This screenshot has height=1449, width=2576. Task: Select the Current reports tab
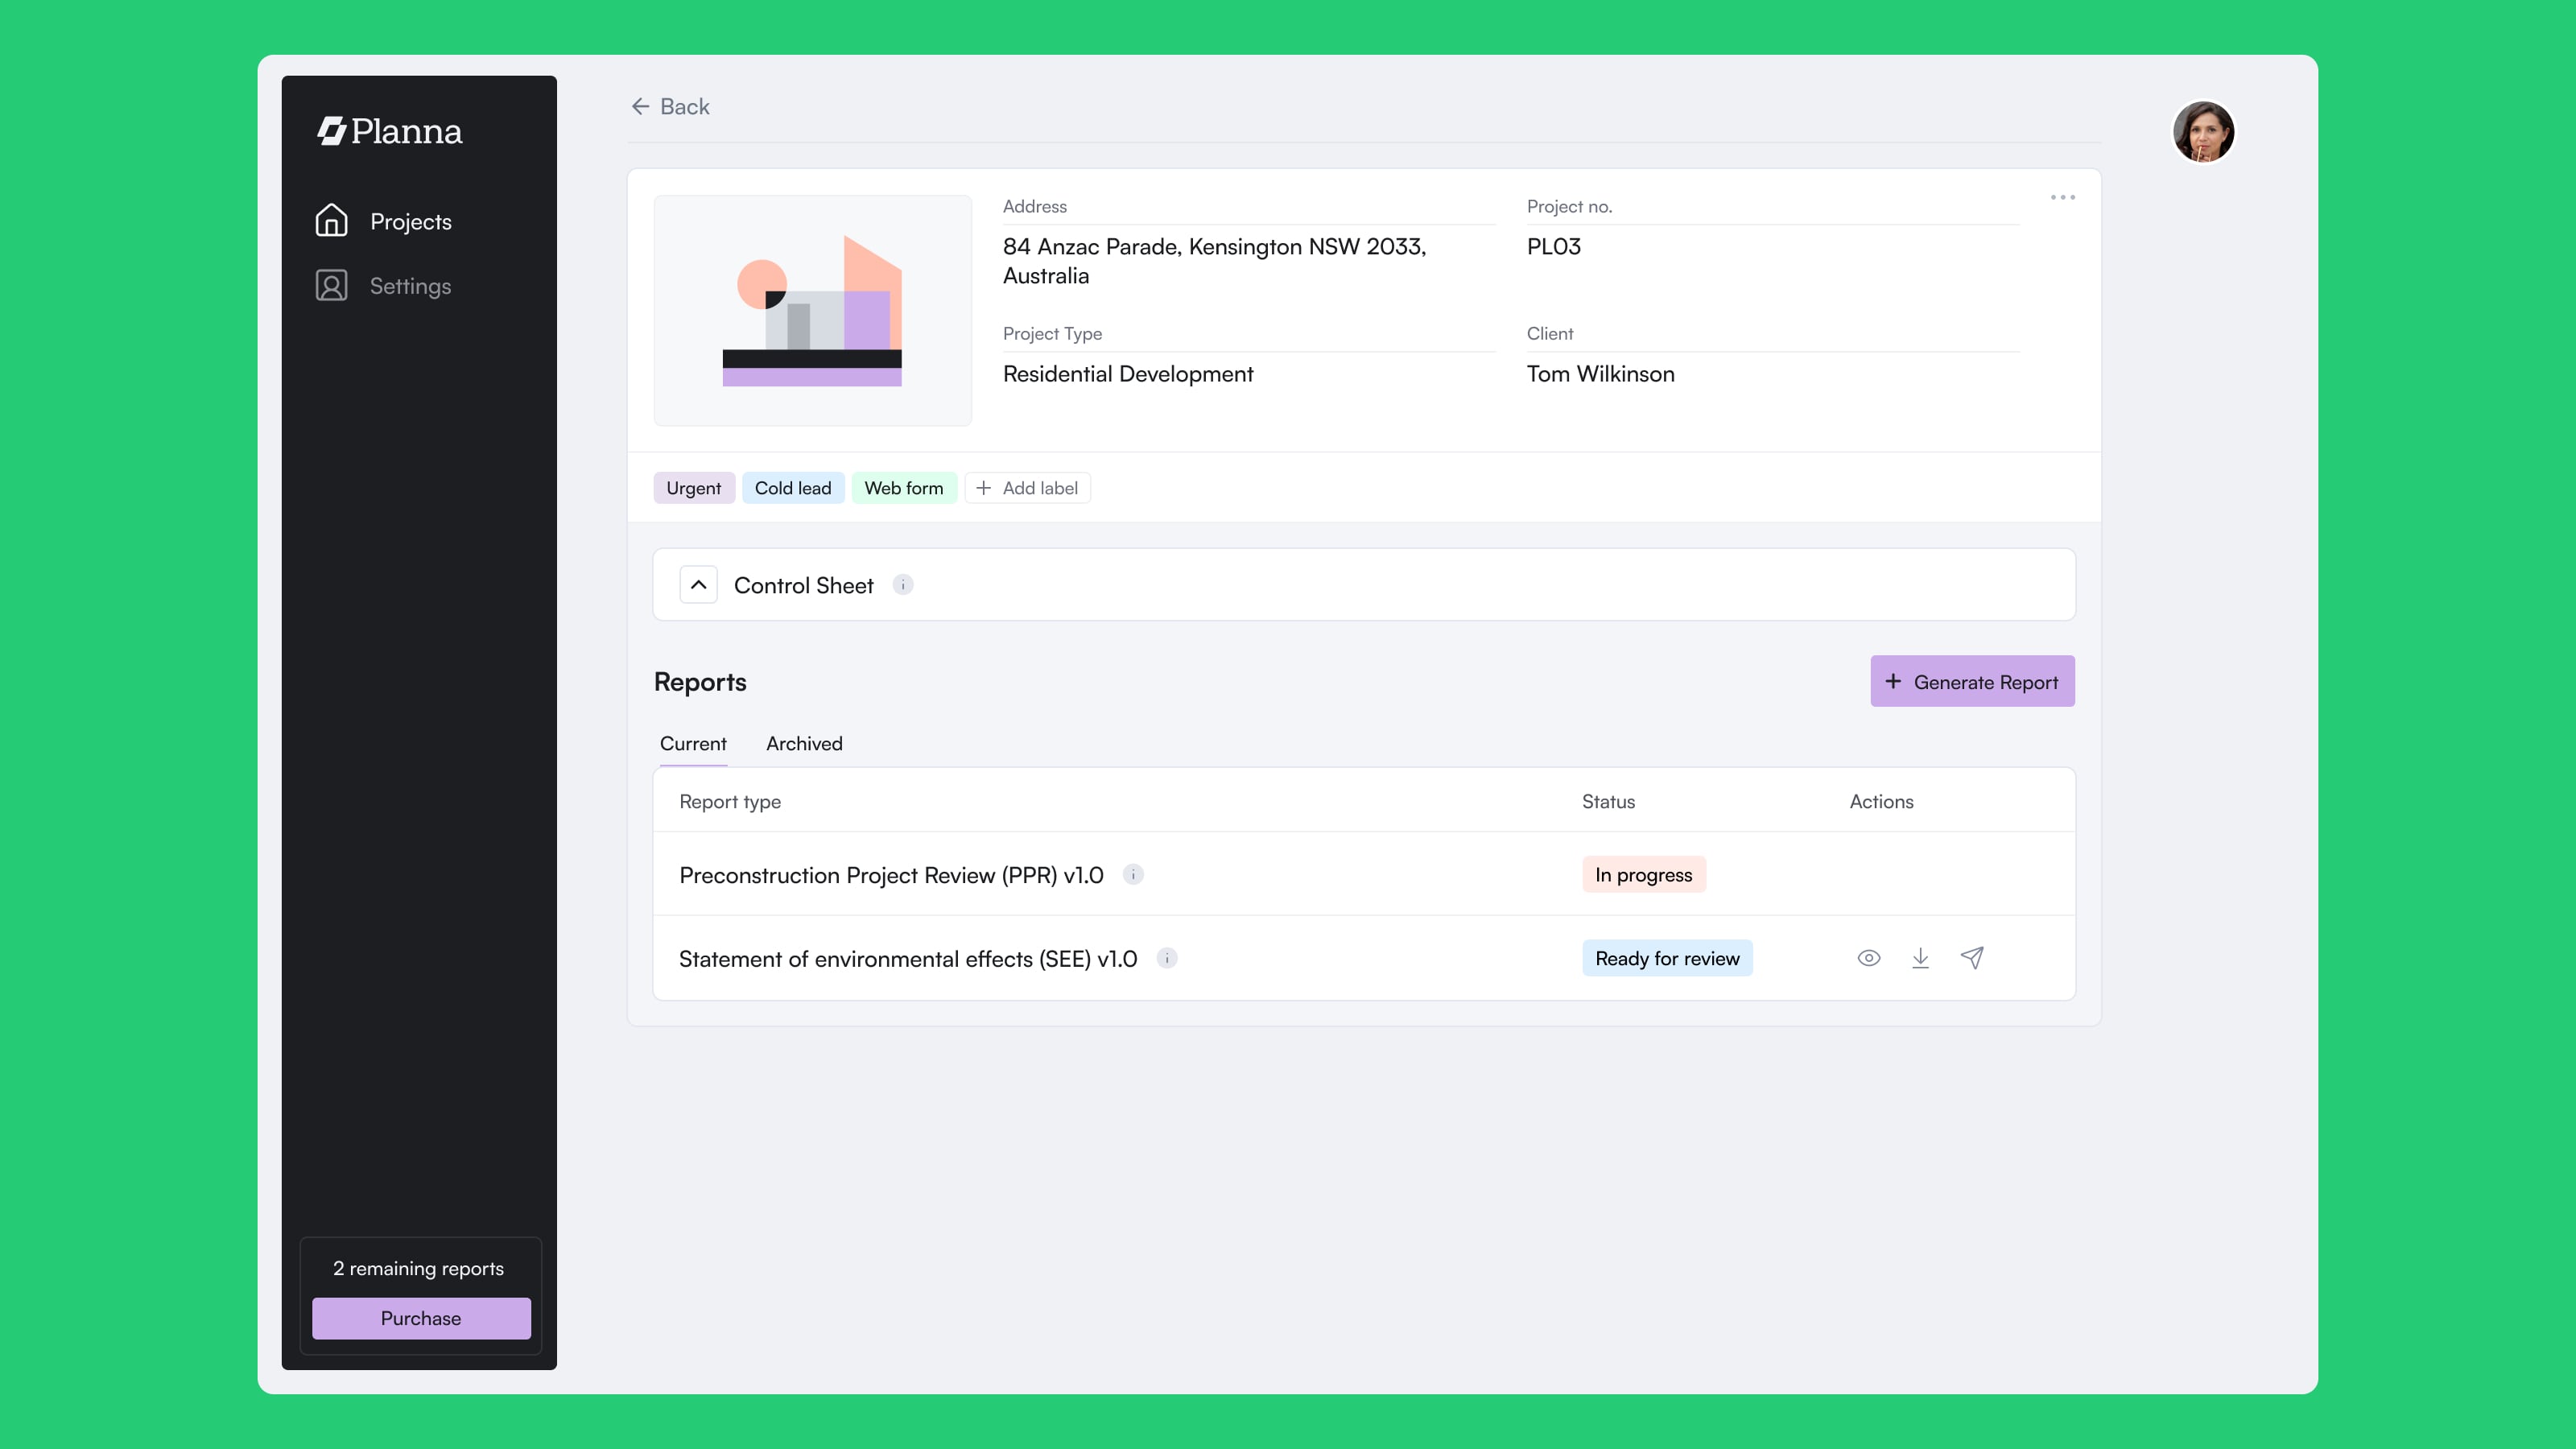(x=693, y=743)
